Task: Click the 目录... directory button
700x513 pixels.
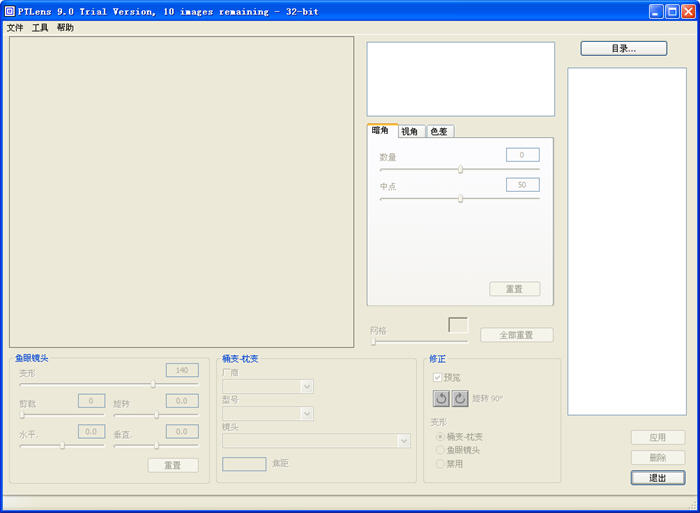Action: tap(624, 49)
